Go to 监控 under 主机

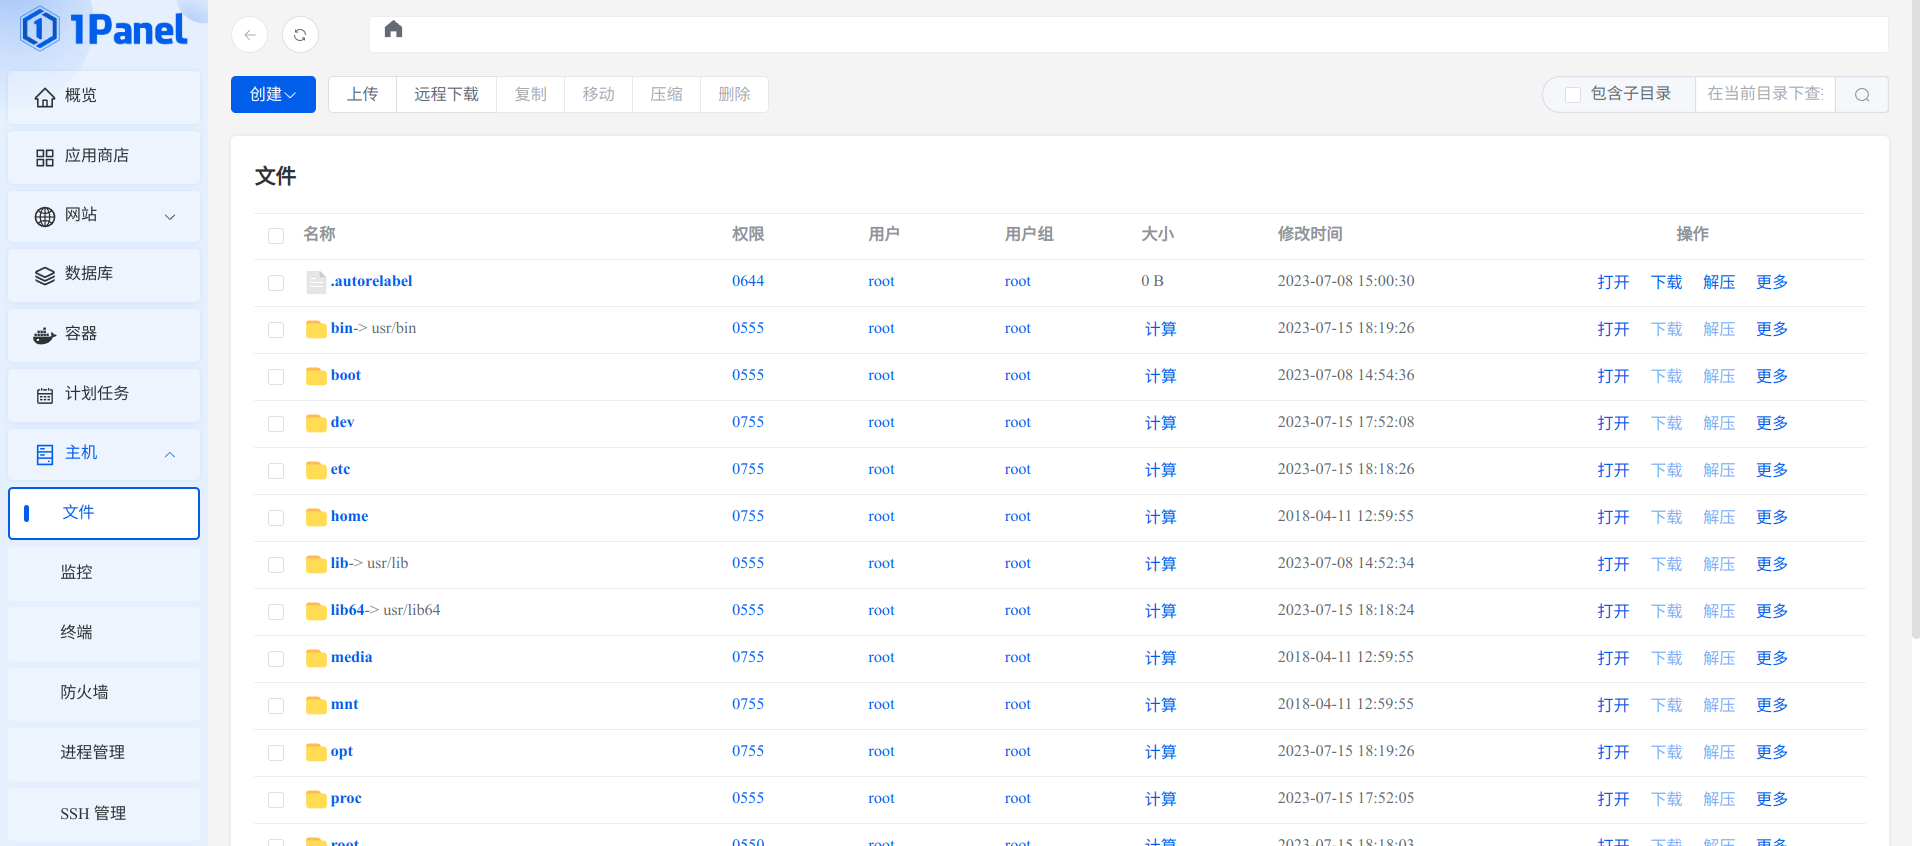tap(104, 573)
